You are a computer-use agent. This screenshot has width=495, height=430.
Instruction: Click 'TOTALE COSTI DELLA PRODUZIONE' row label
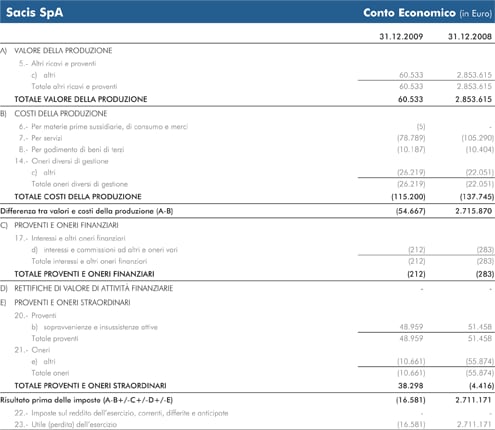coord(78,197)
